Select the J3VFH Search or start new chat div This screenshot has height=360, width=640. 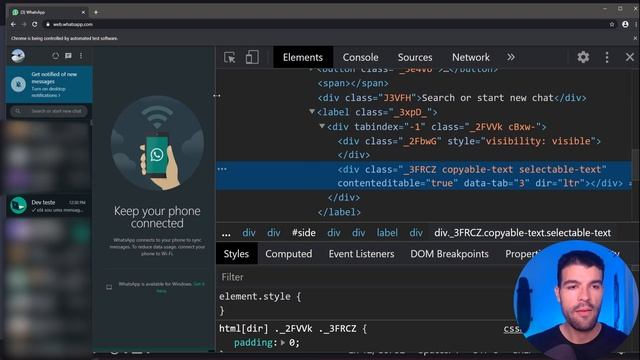pyautogui.click(x=452, y=98)
